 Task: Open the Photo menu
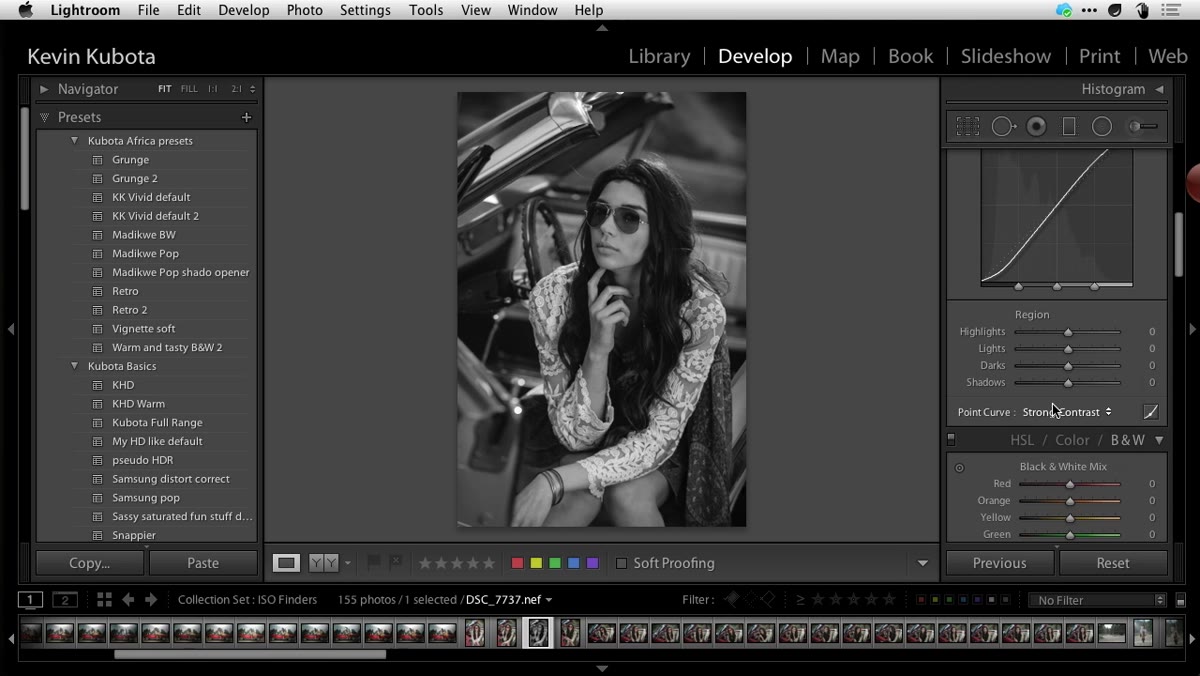pos(304,10)
